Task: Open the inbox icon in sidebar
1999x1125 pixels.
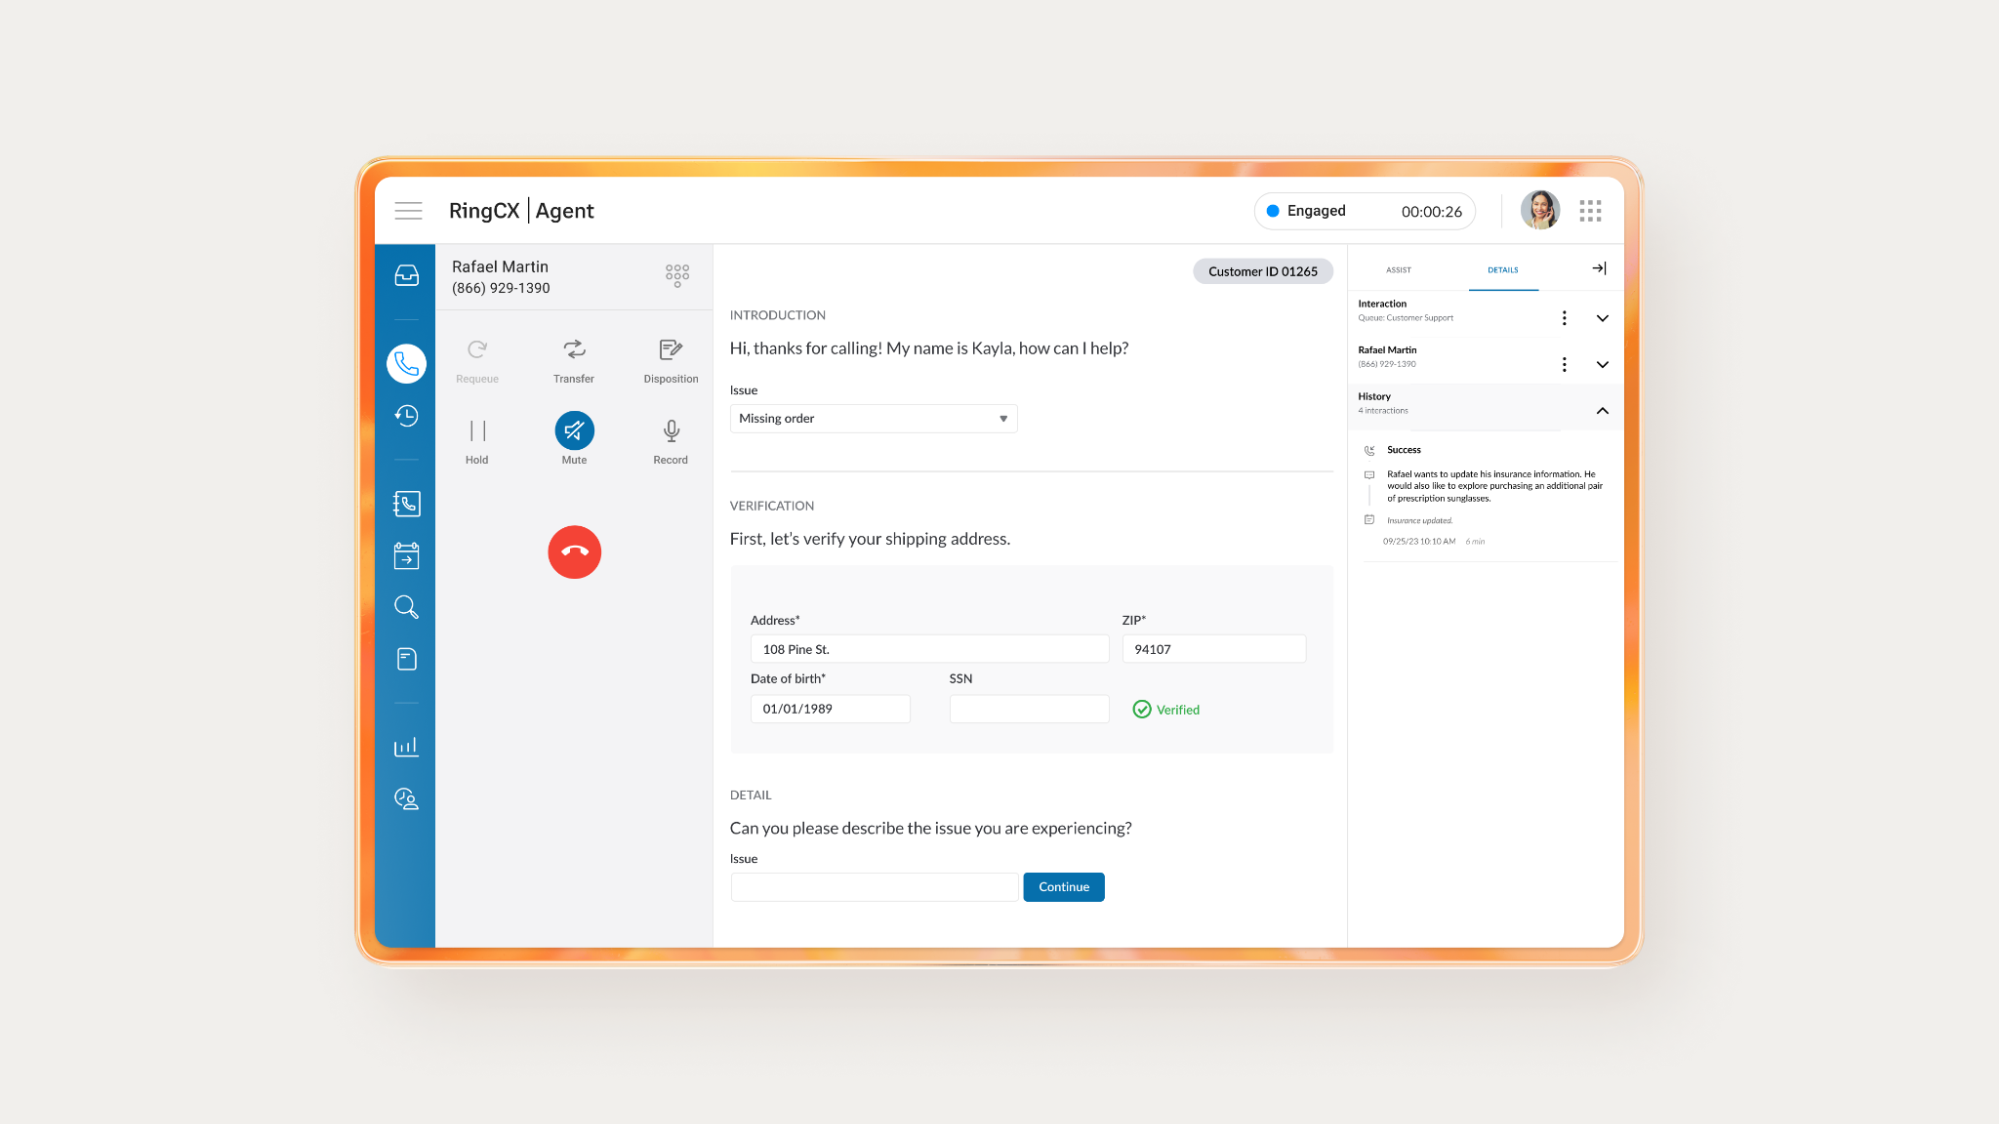Action: [x=406, y=275]
